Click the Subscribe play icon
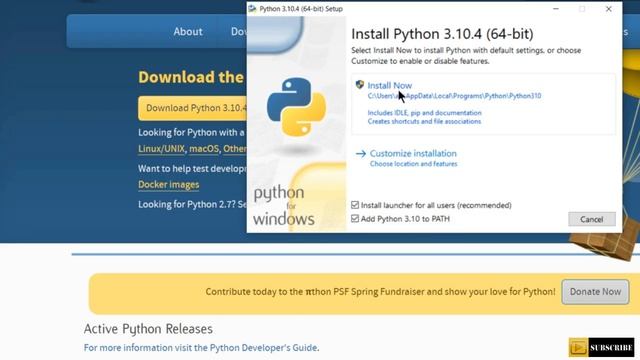The height and width of the screenshot is (360, 640). 578,347
